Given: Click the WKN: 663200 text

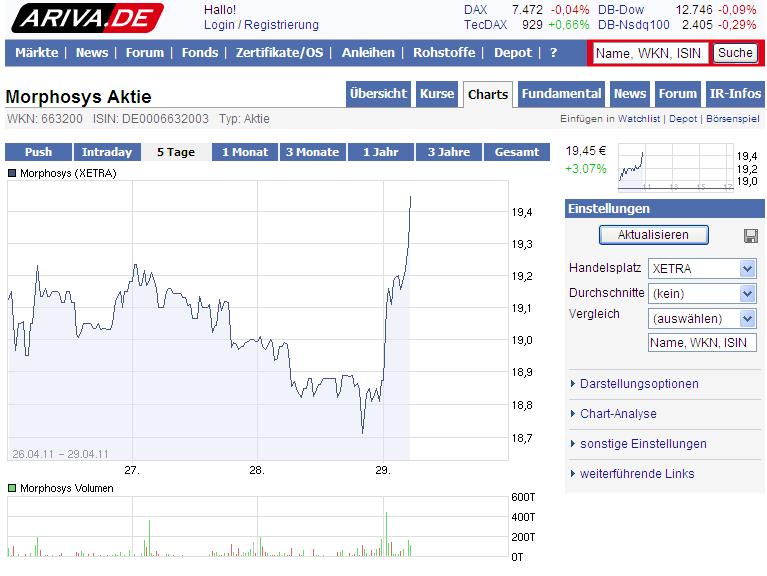Looking at the screenshot, I should tap(45, 119).
